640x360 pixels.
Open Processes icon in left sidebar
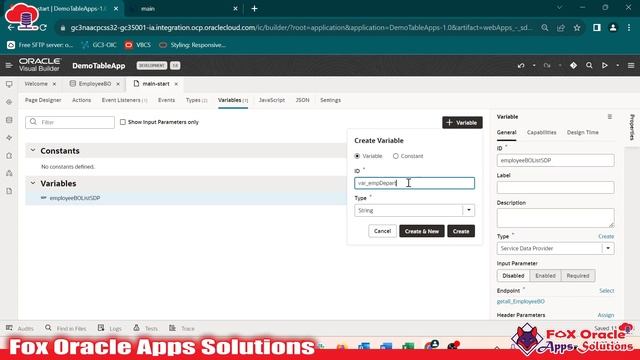click(x=9, y=173)
